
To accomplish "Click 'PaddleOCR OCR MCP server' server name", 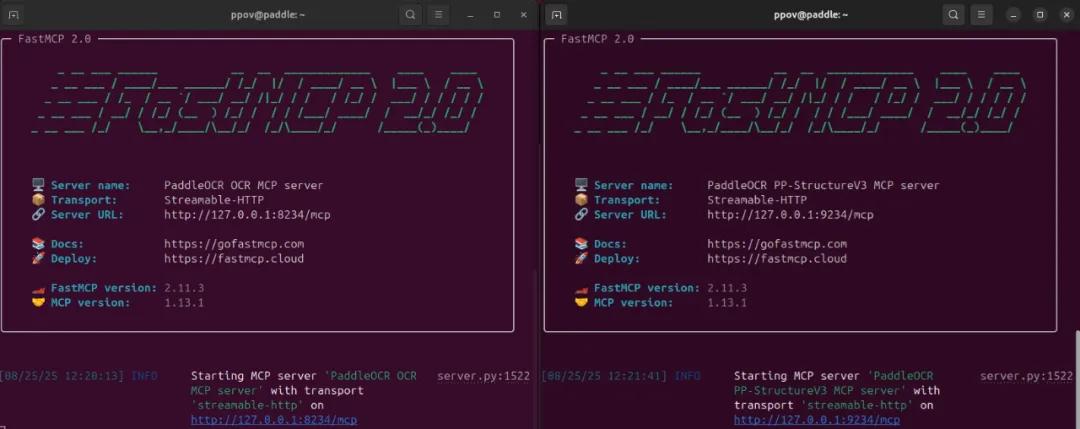I will click(x=243, y=185).
